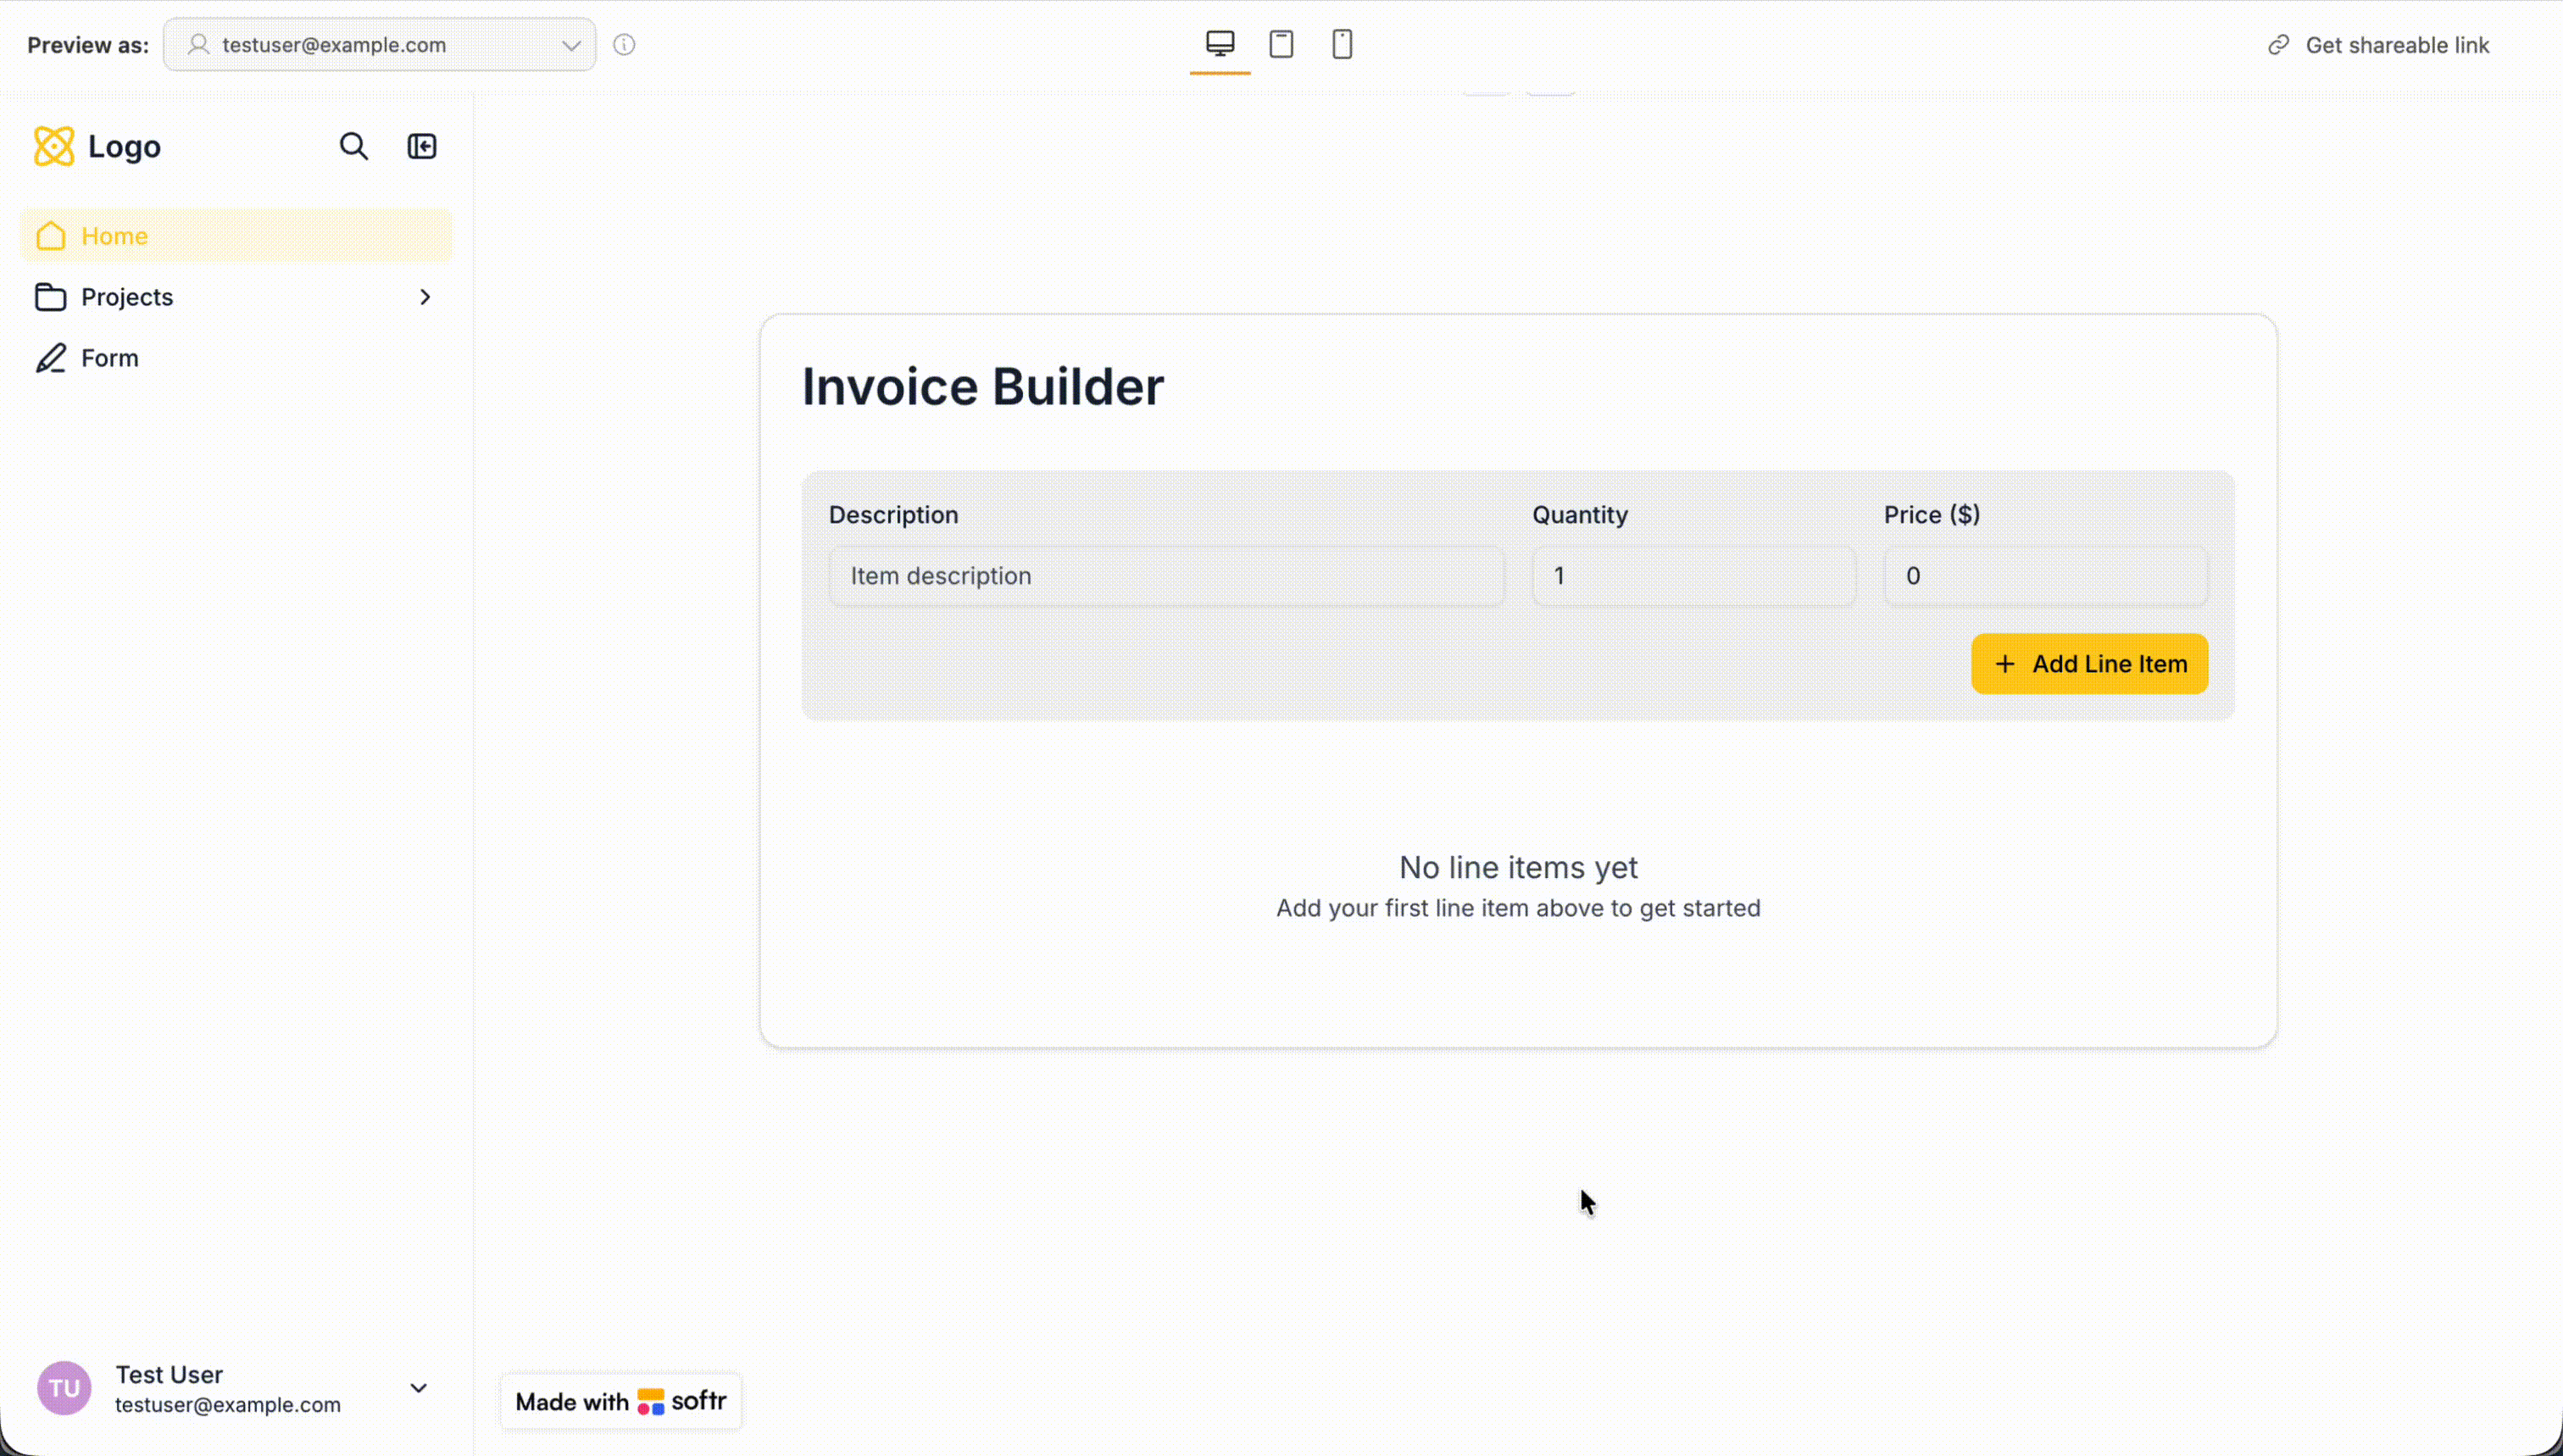This screenshot has height=1456, width=2563.
Task: Click the Quantity input field
Action: point(1693,576)
